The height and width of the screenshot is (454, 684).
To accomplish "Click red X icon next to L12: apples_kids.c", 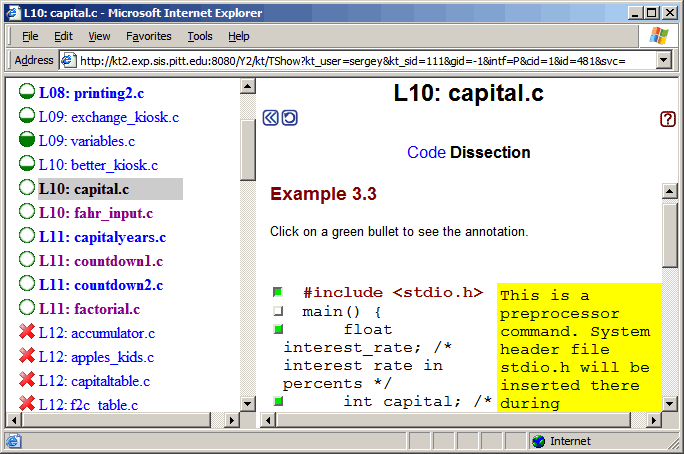I will [27, 356].
